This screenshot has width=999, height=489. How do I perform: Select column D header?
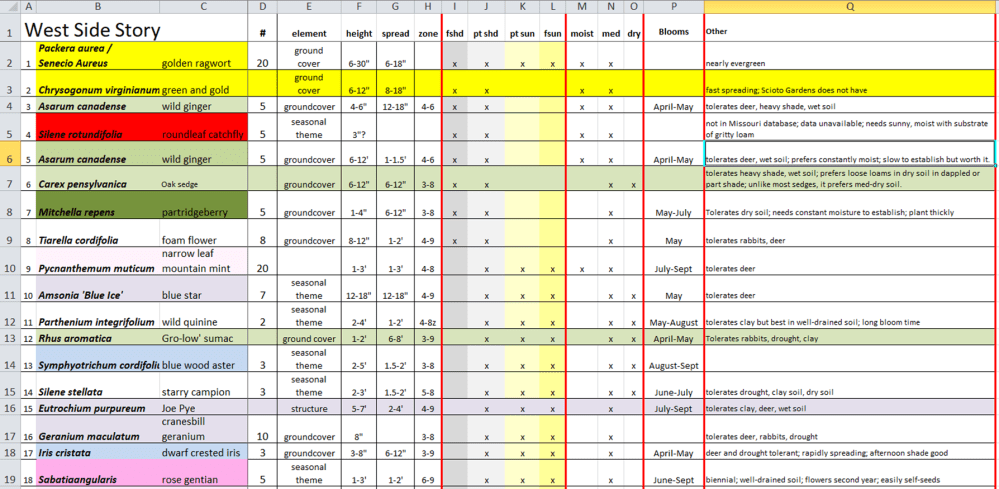point(262,7)
